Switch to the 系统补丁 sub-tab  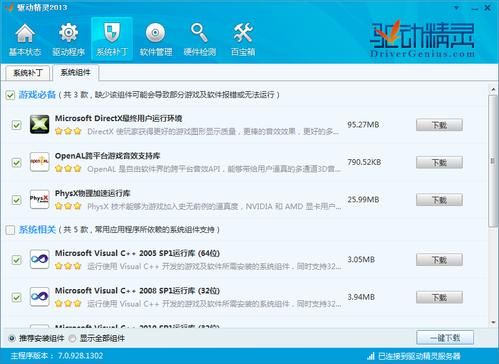[28, 73]
